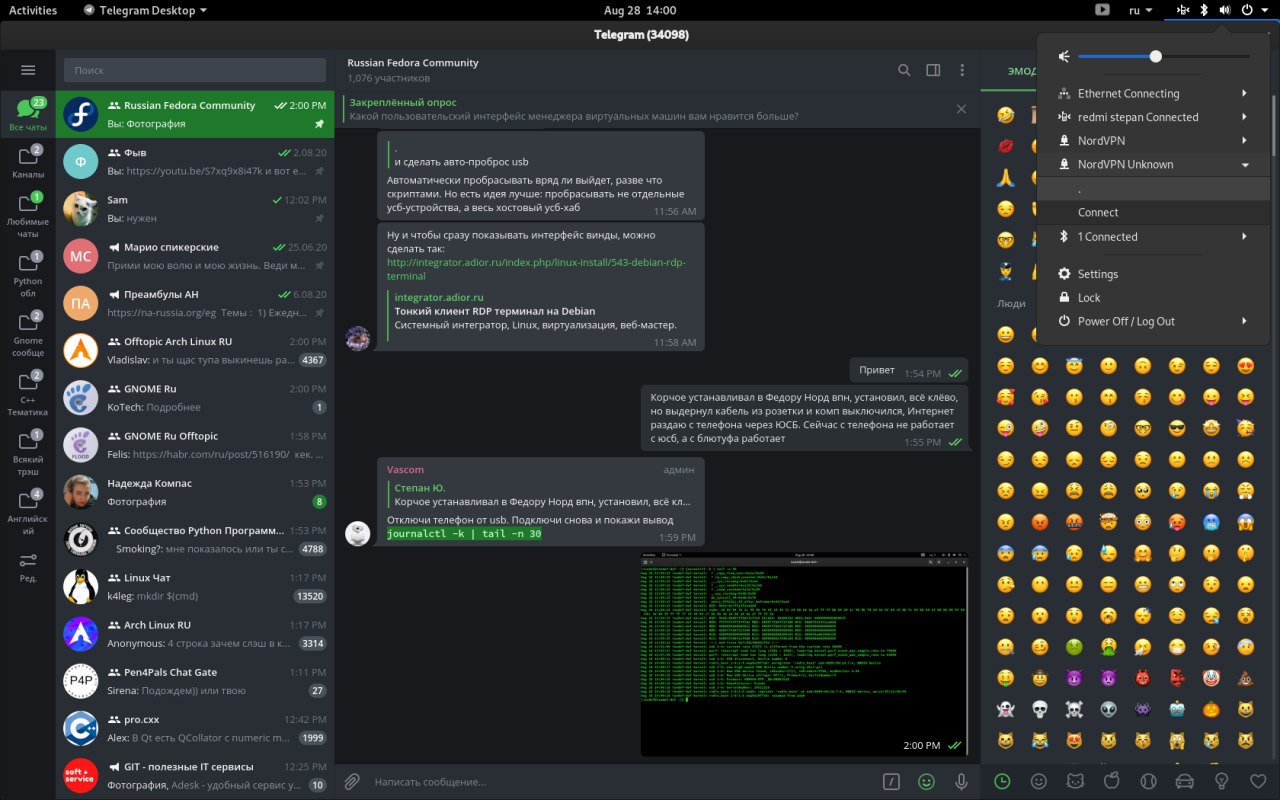Click the paperclip attach file icon

[x=352, y=781]
